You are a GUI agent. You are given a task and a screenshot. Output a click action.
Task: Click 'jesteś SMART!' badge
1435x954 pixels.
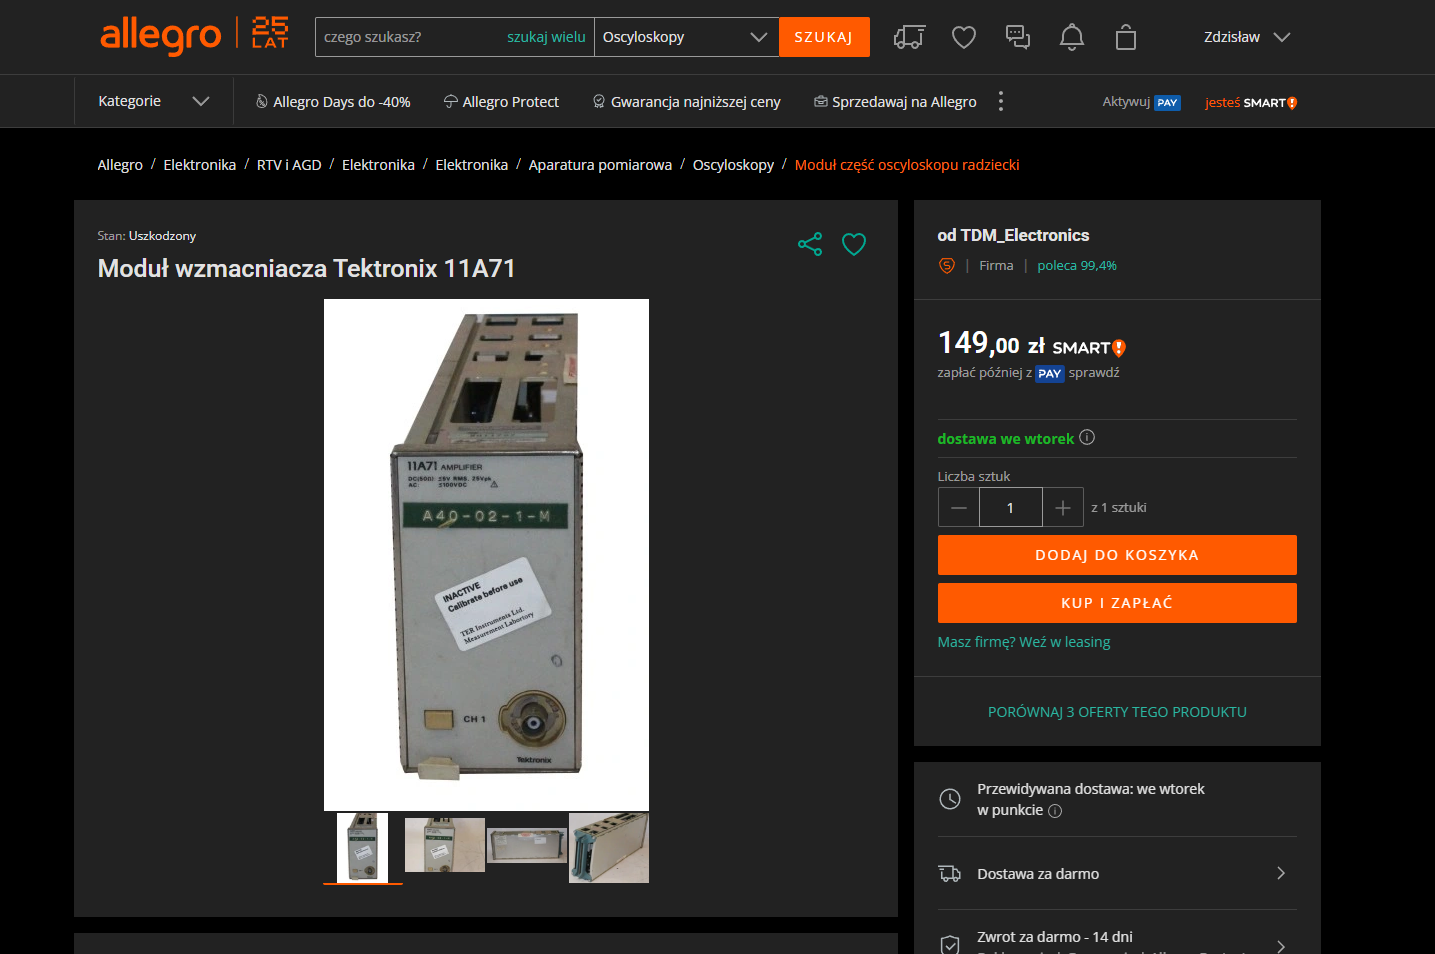click(x=1251, y=102)
